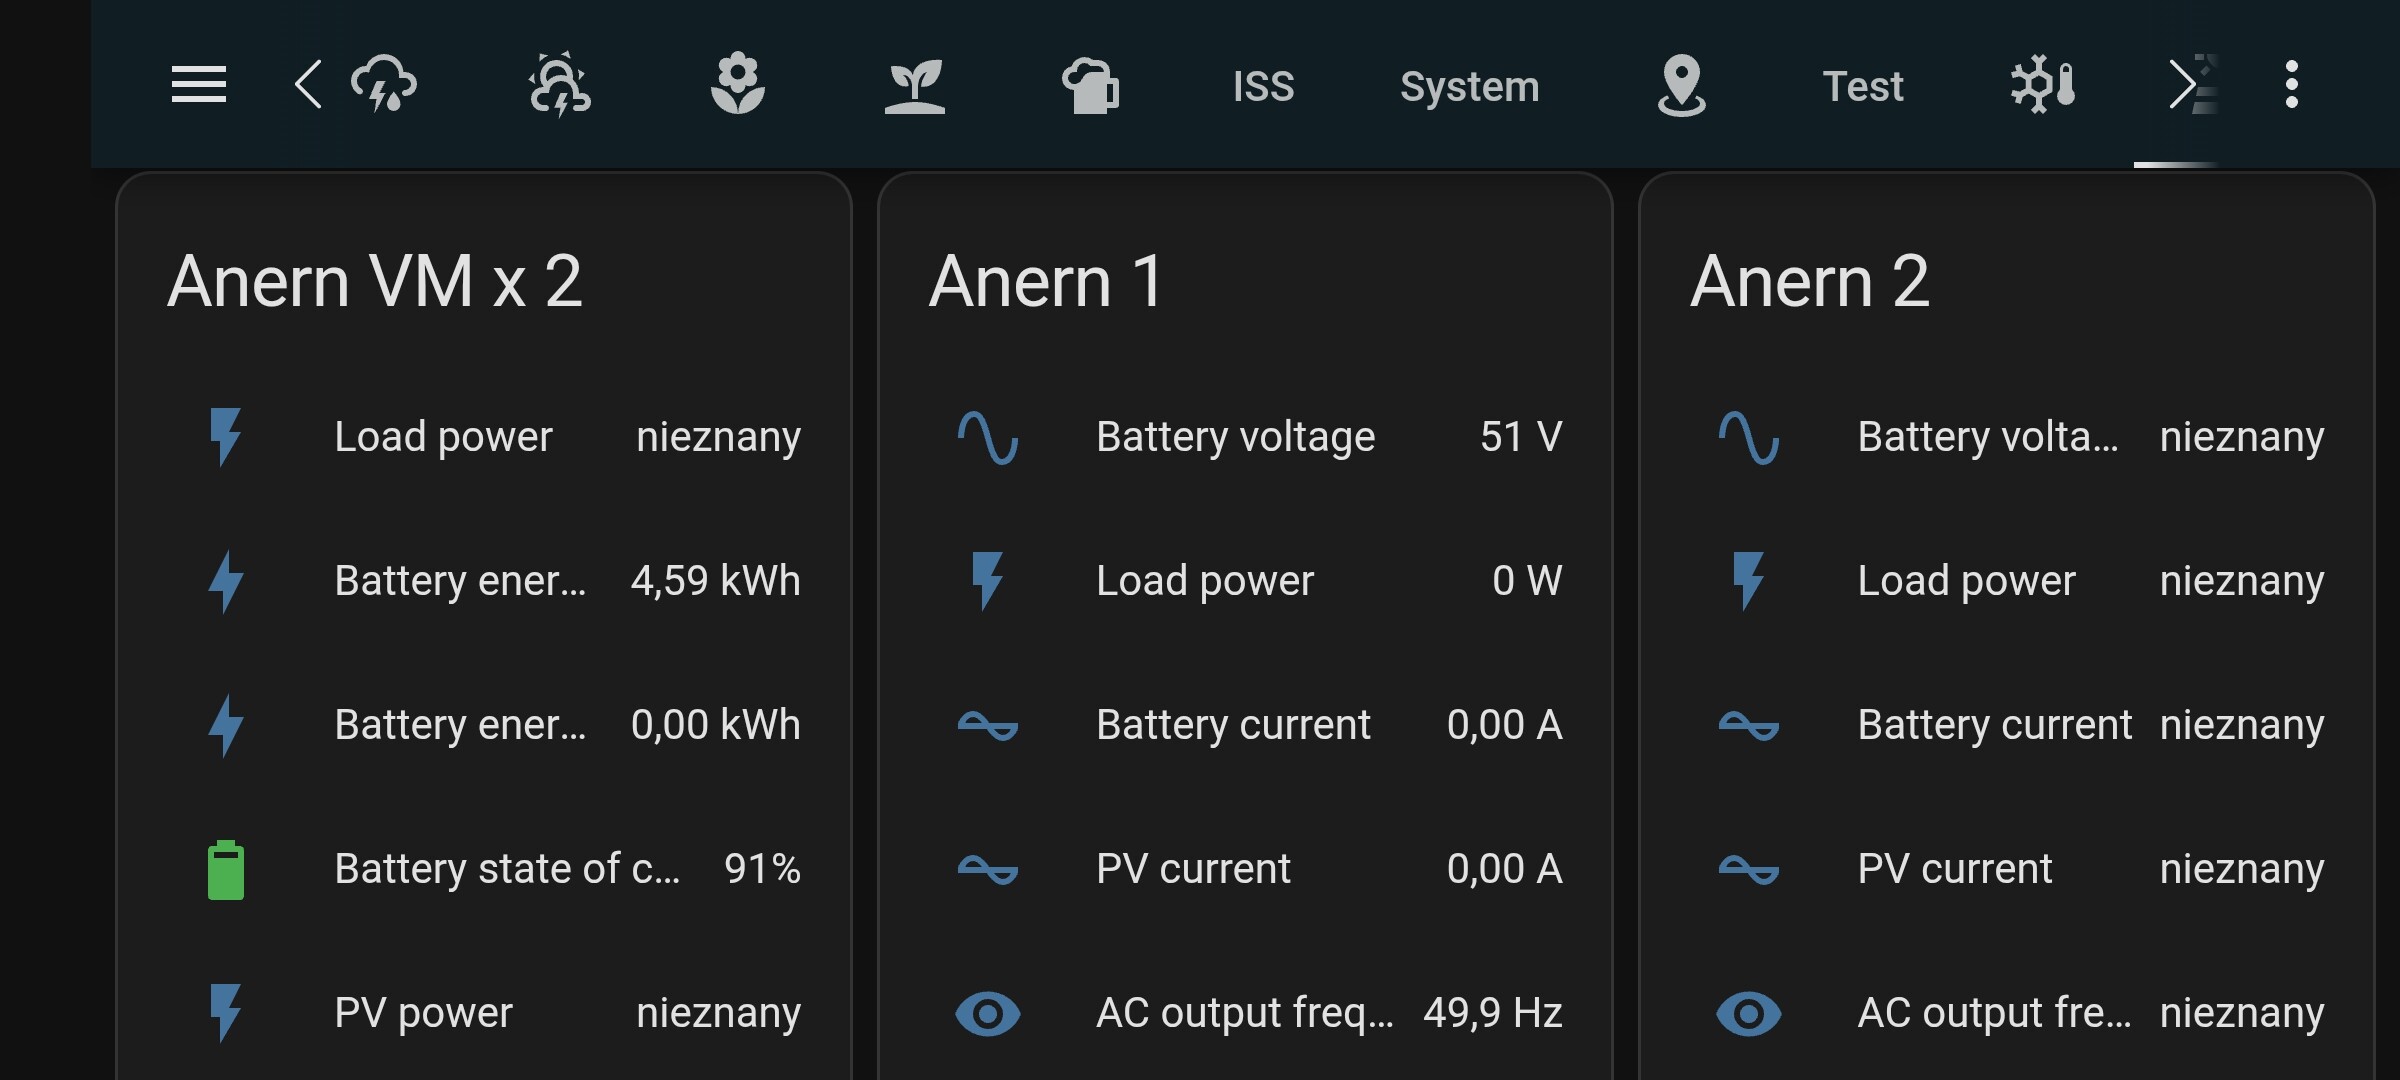Open the lightning rain weather tab
This screenshot has width=2400, height=1080.
[x=384, y=84]
